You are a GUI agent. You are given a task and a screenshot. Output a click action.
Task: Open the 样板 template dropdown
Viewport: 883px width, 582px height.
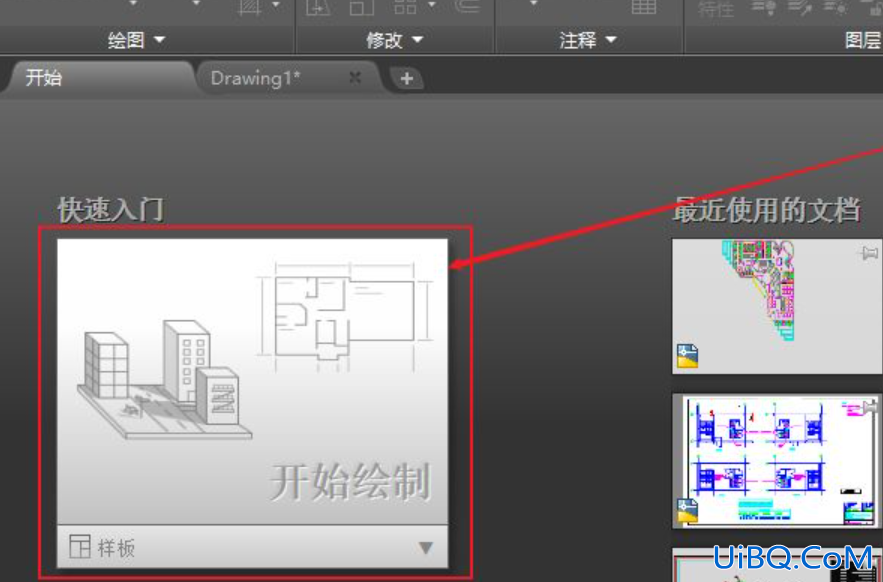[x=252, y=547]
